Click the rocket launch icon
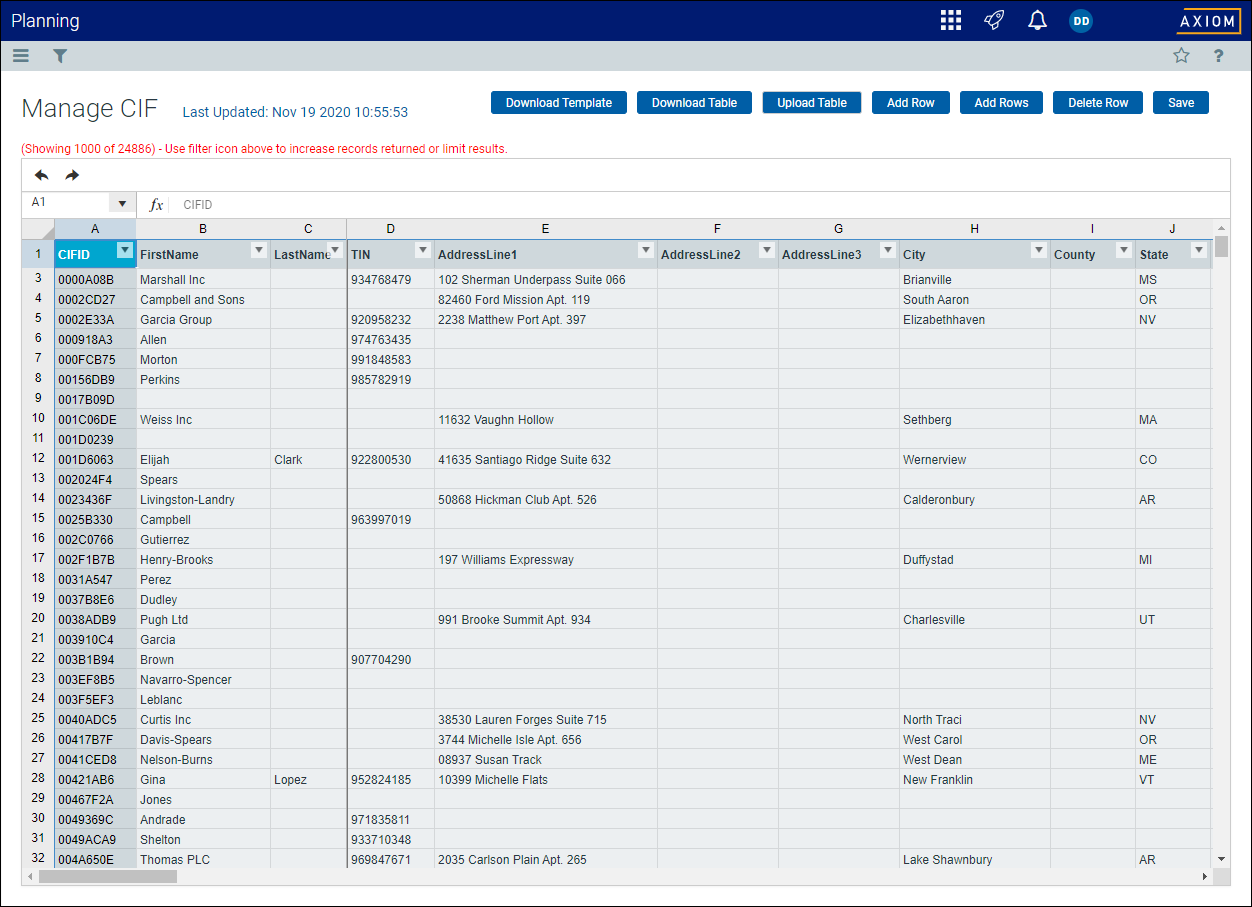Viewport: 1252px width, 907px height. tap(993, 21)
